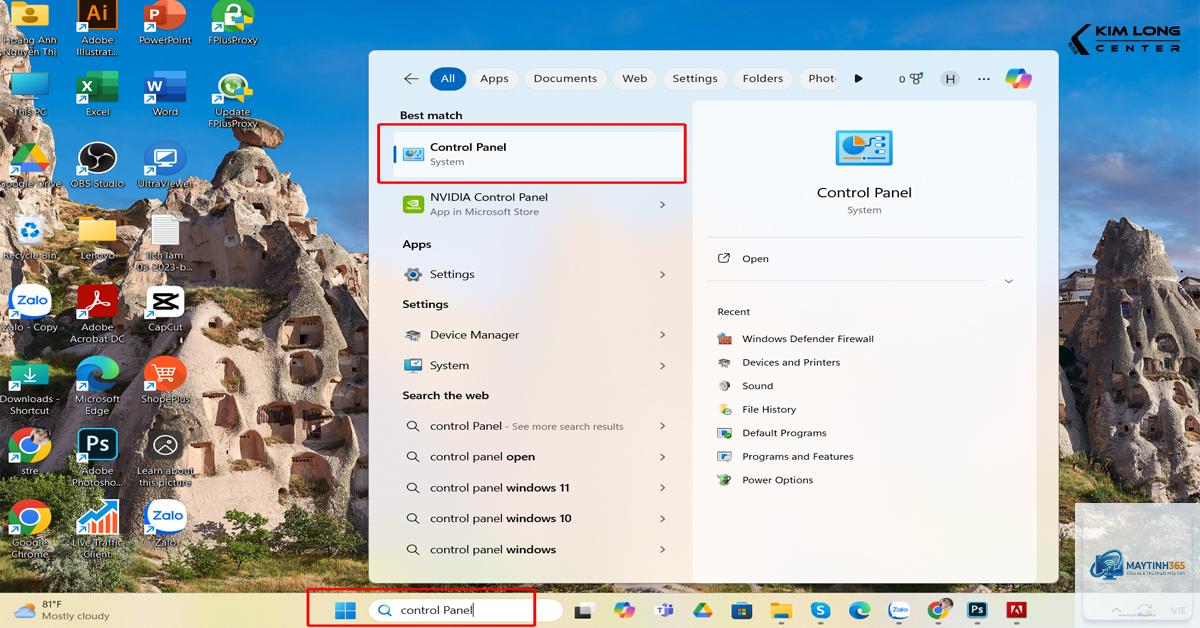Open NVIDIA Control Panel result
This screenshot has height=628, width=1200.
pos(536,204)
